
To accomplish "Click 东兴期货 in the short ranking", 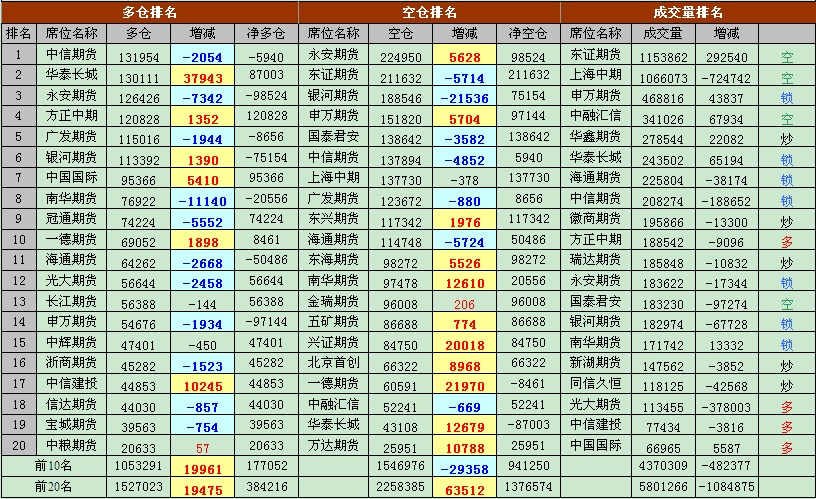I will coord(334,219).
